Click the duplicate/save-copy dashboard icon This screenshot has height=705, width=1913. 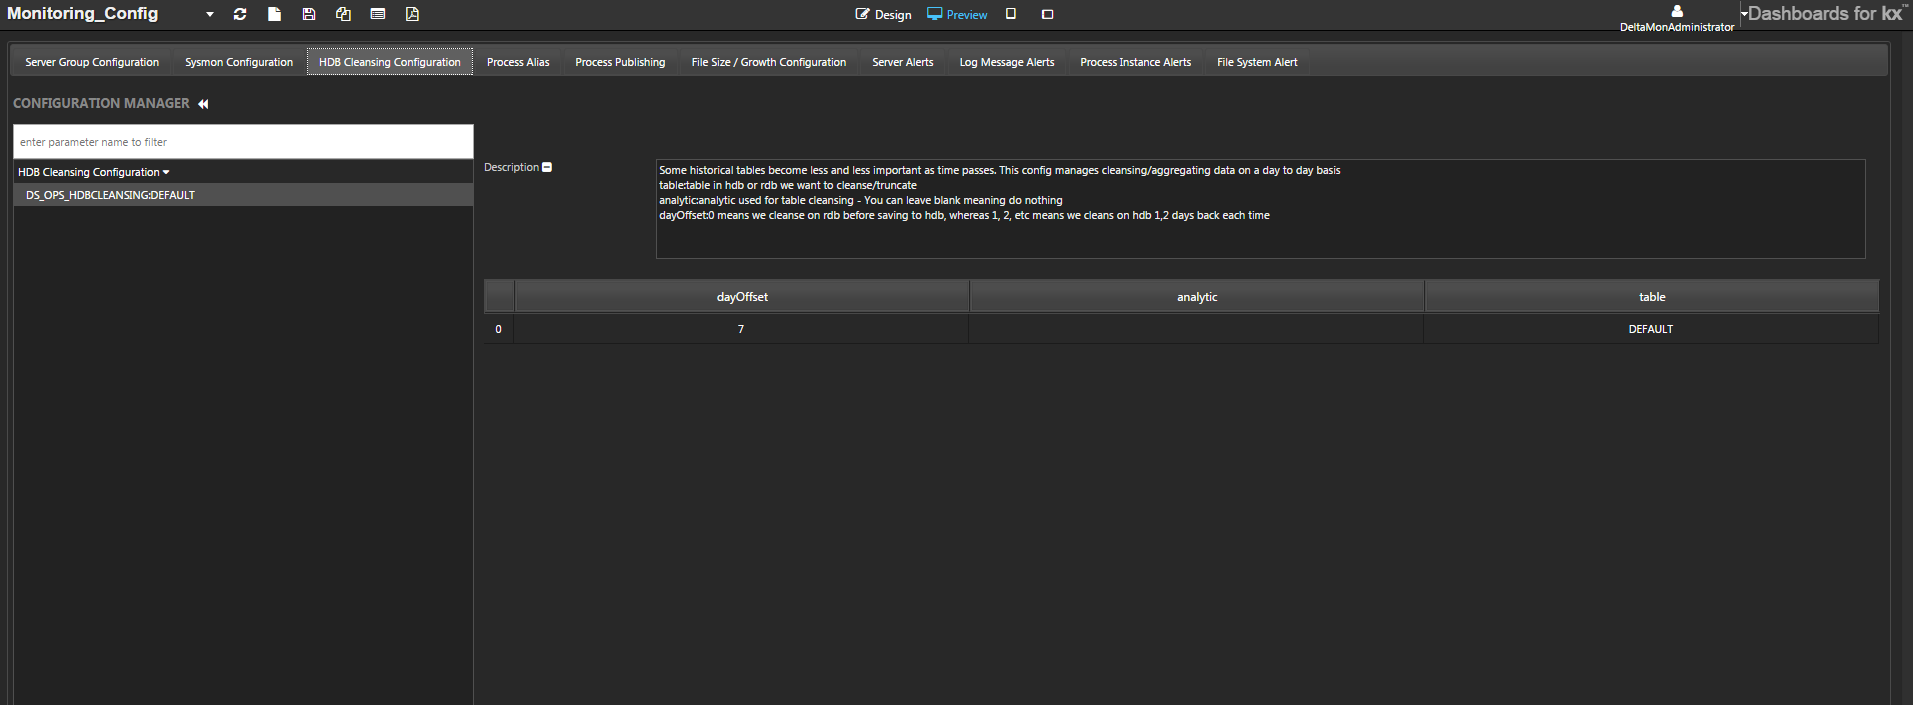click(x=343, y=14)
